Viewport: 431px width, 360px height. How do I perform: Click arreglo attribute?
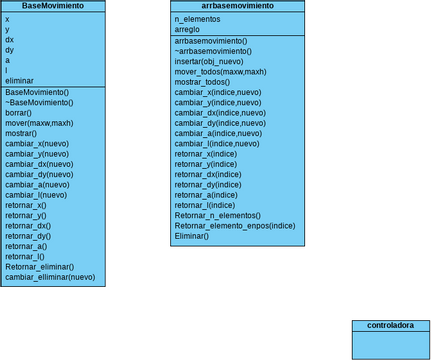(x=187, y=30)
